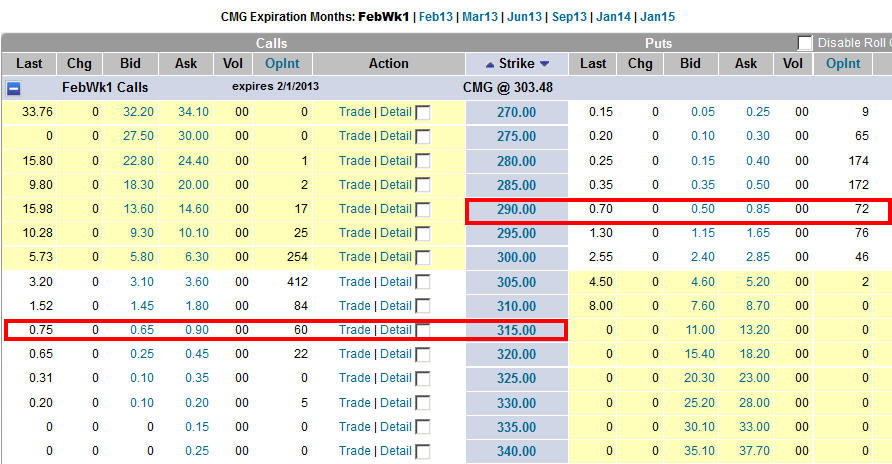892x464 pixels.
Task: Select the FebWk1 expiration month
Action: click(x=383, y=16)
